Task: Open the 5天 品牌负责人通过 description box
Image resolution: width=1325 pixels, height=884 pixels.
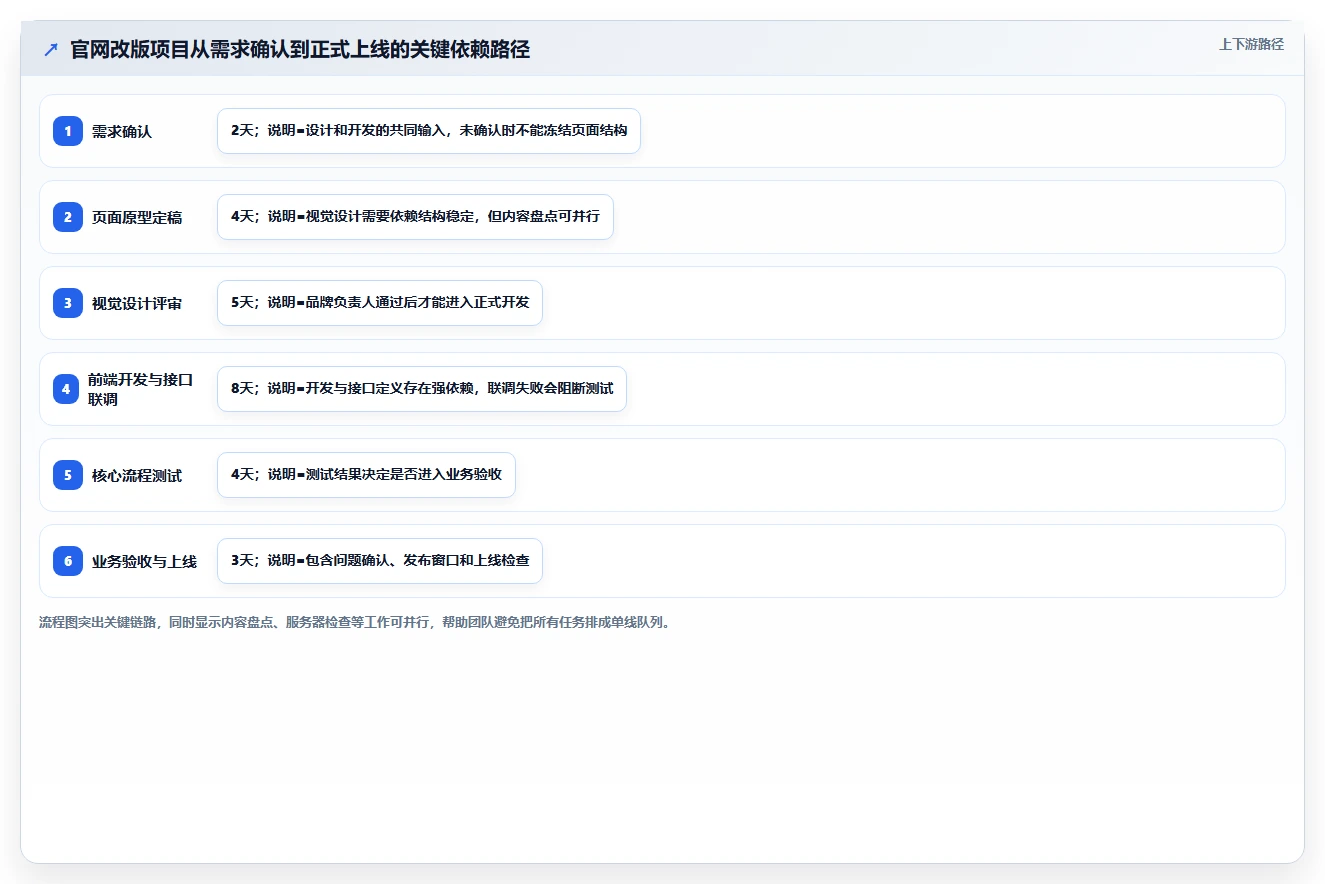Action: coord(380,303)
